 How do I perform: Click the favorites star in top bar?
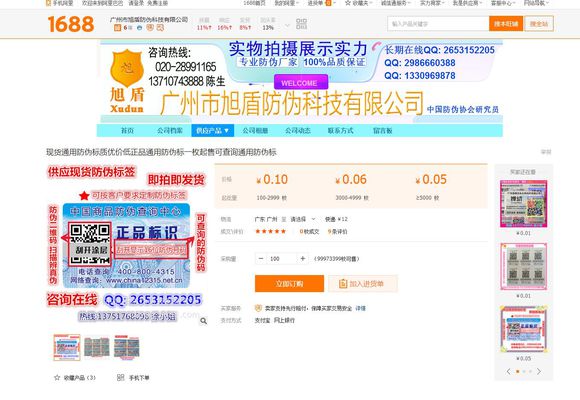348,3
